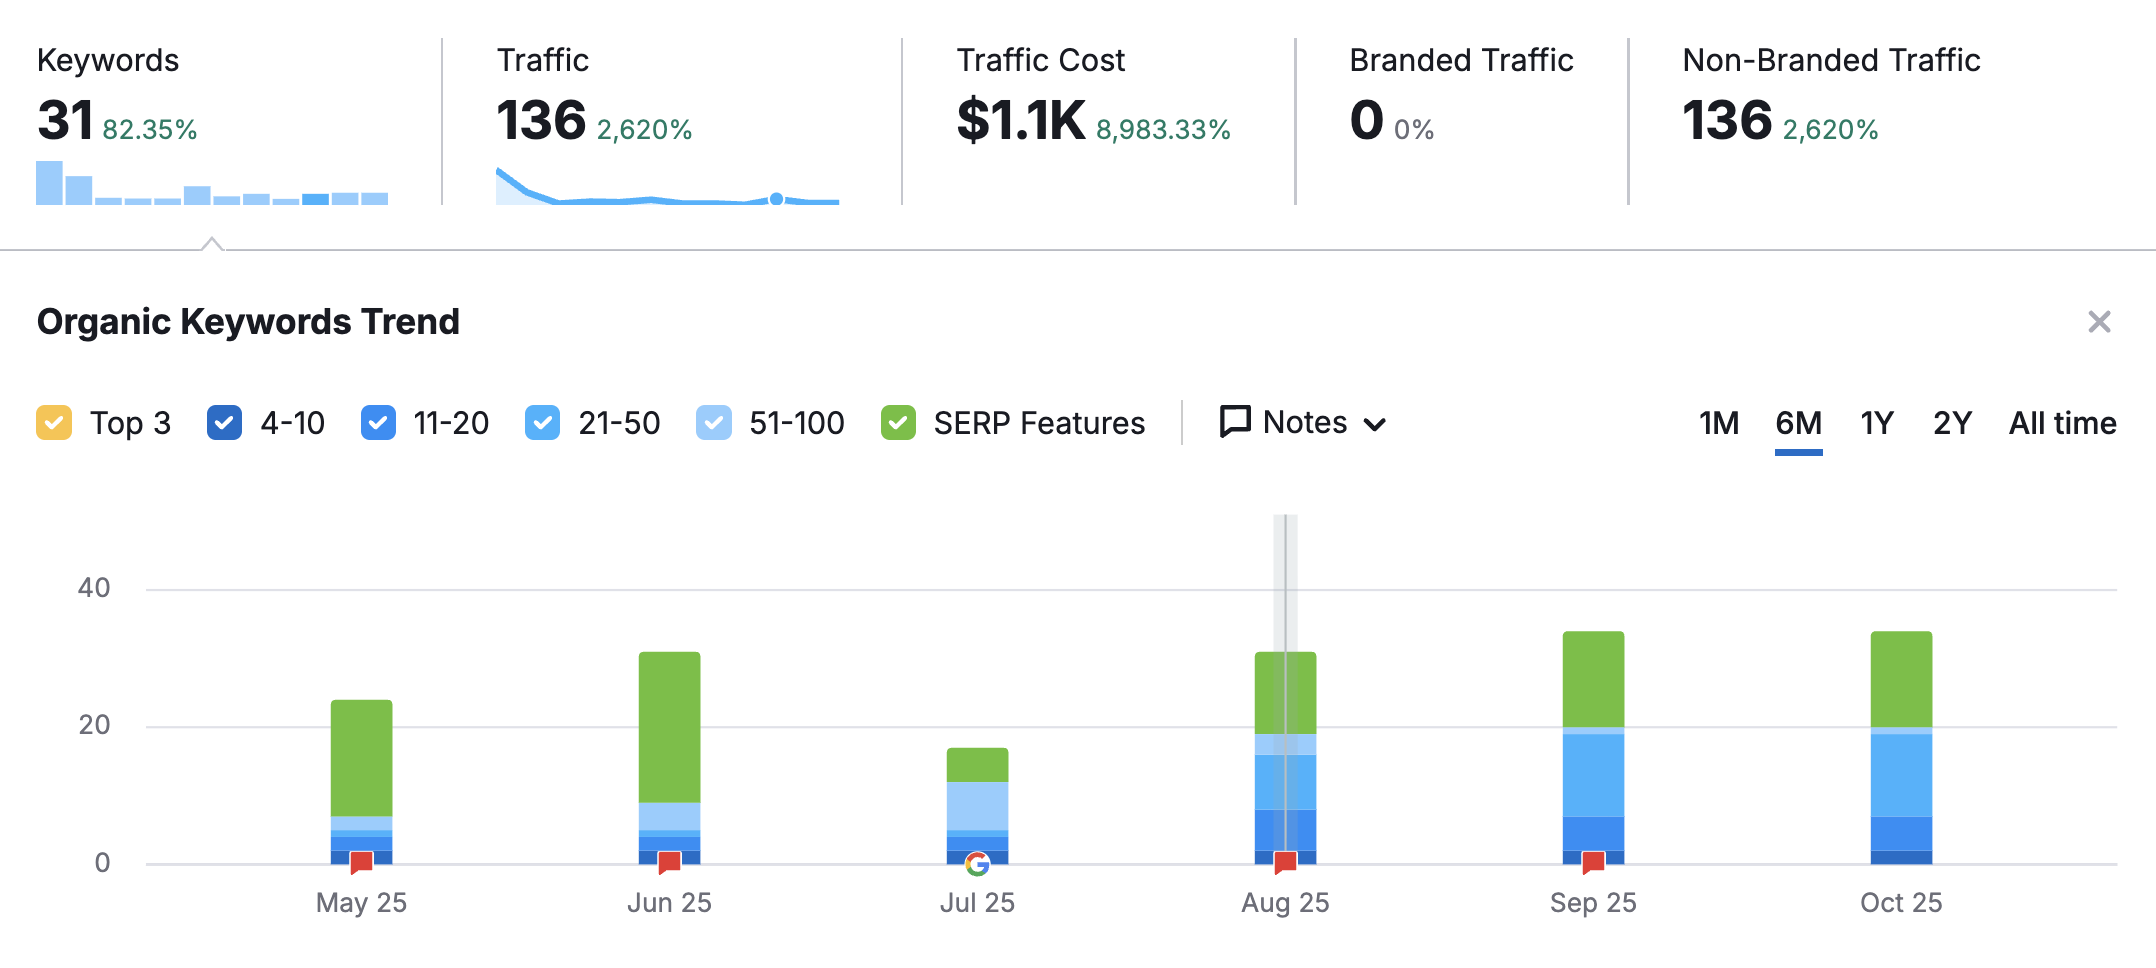Click the note marker under the May 25 column

[x=360, y=861]
